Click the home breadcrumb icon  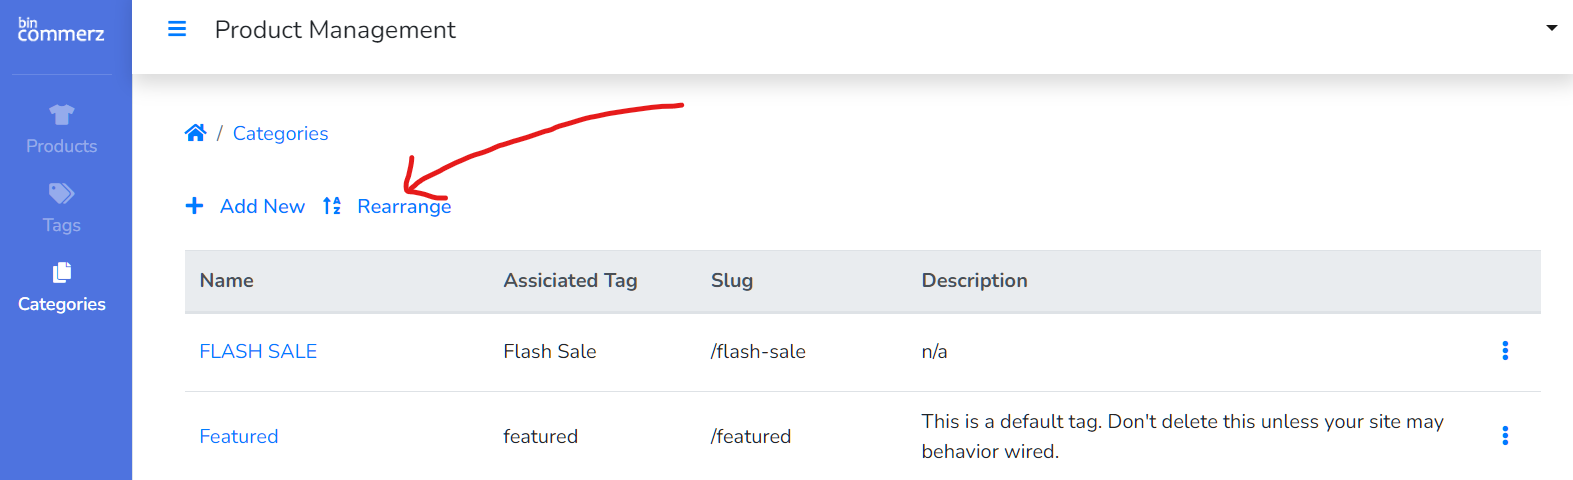(196, 133)
